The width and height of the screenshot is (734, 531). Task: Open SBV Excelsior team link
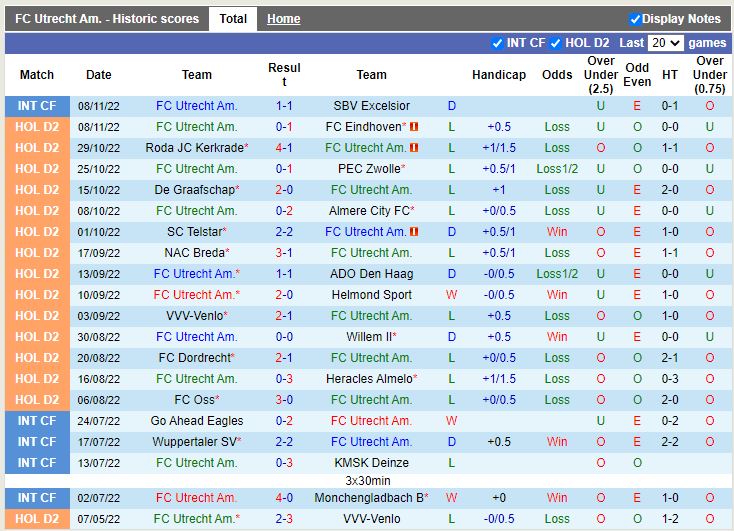(x=371, y=106)
